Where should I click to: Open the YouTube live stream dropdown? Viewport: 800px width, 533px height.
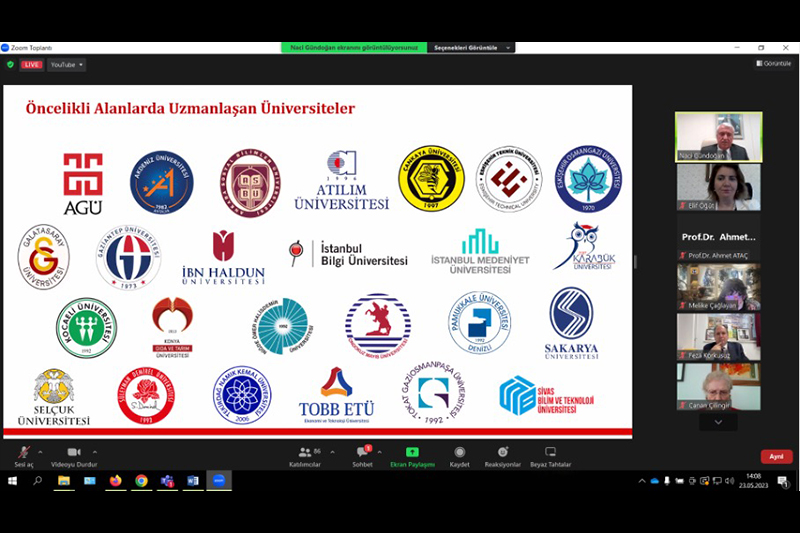tap(66, 64)
